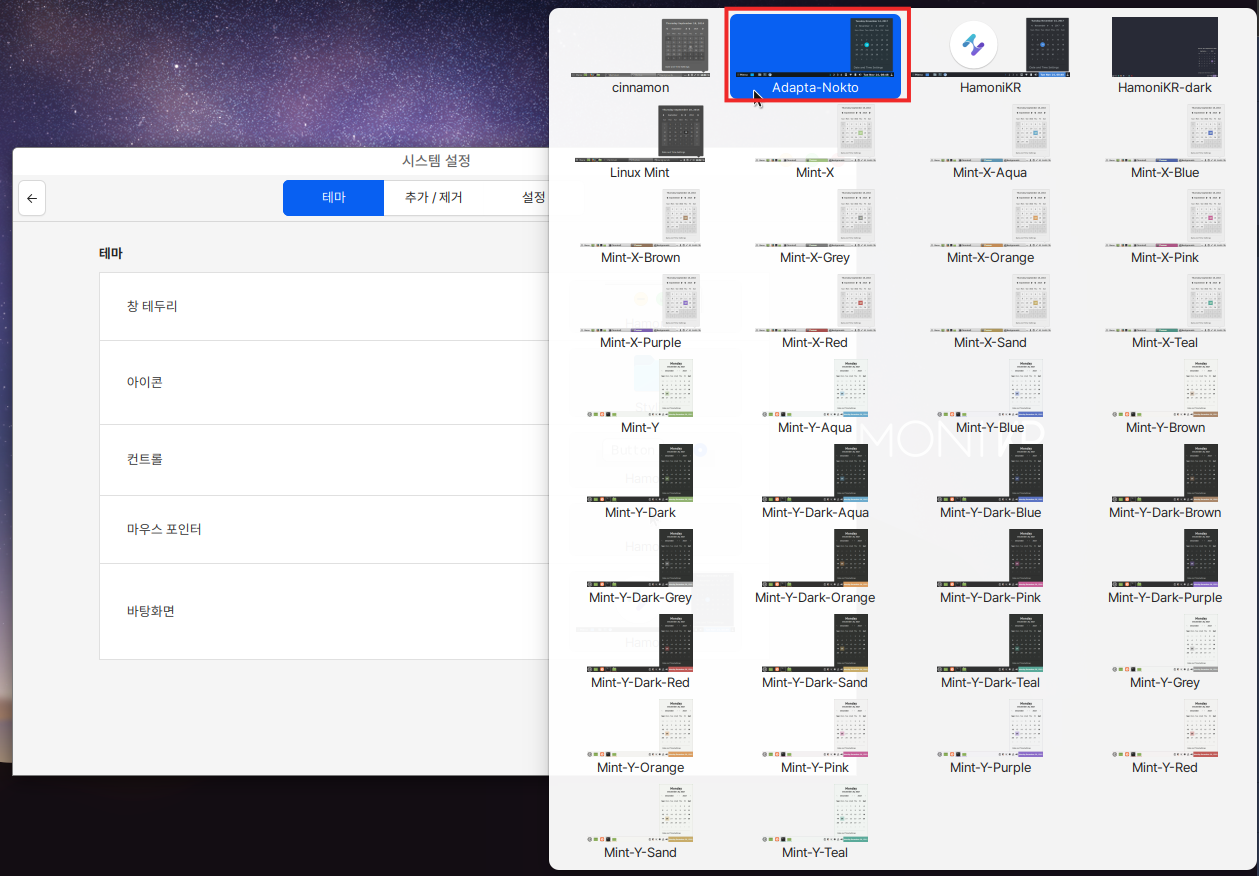
Task: Open the 설정 tab
Action: coord(533,198)
